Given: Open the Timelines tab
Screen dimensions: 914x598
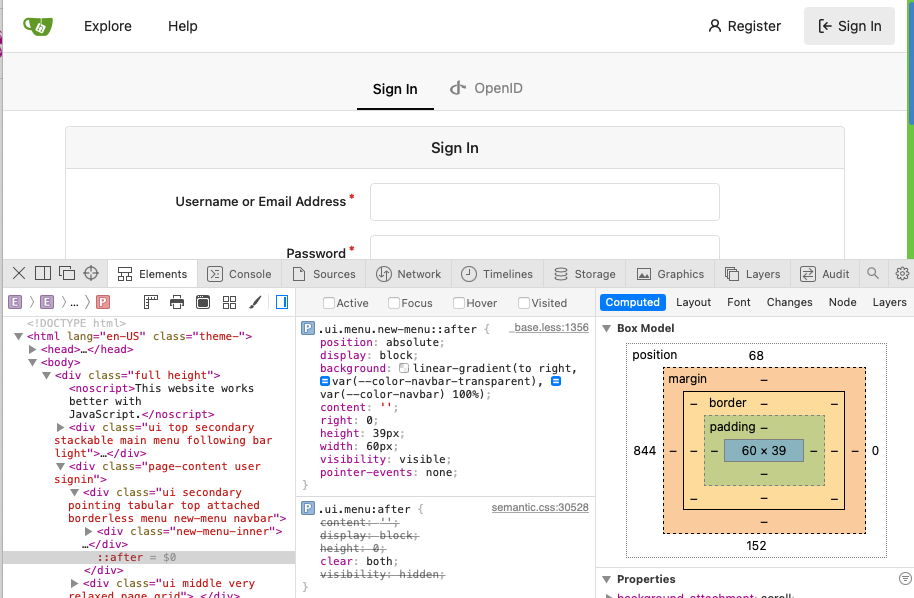Looking at the screenshot, I should (497, 274).
